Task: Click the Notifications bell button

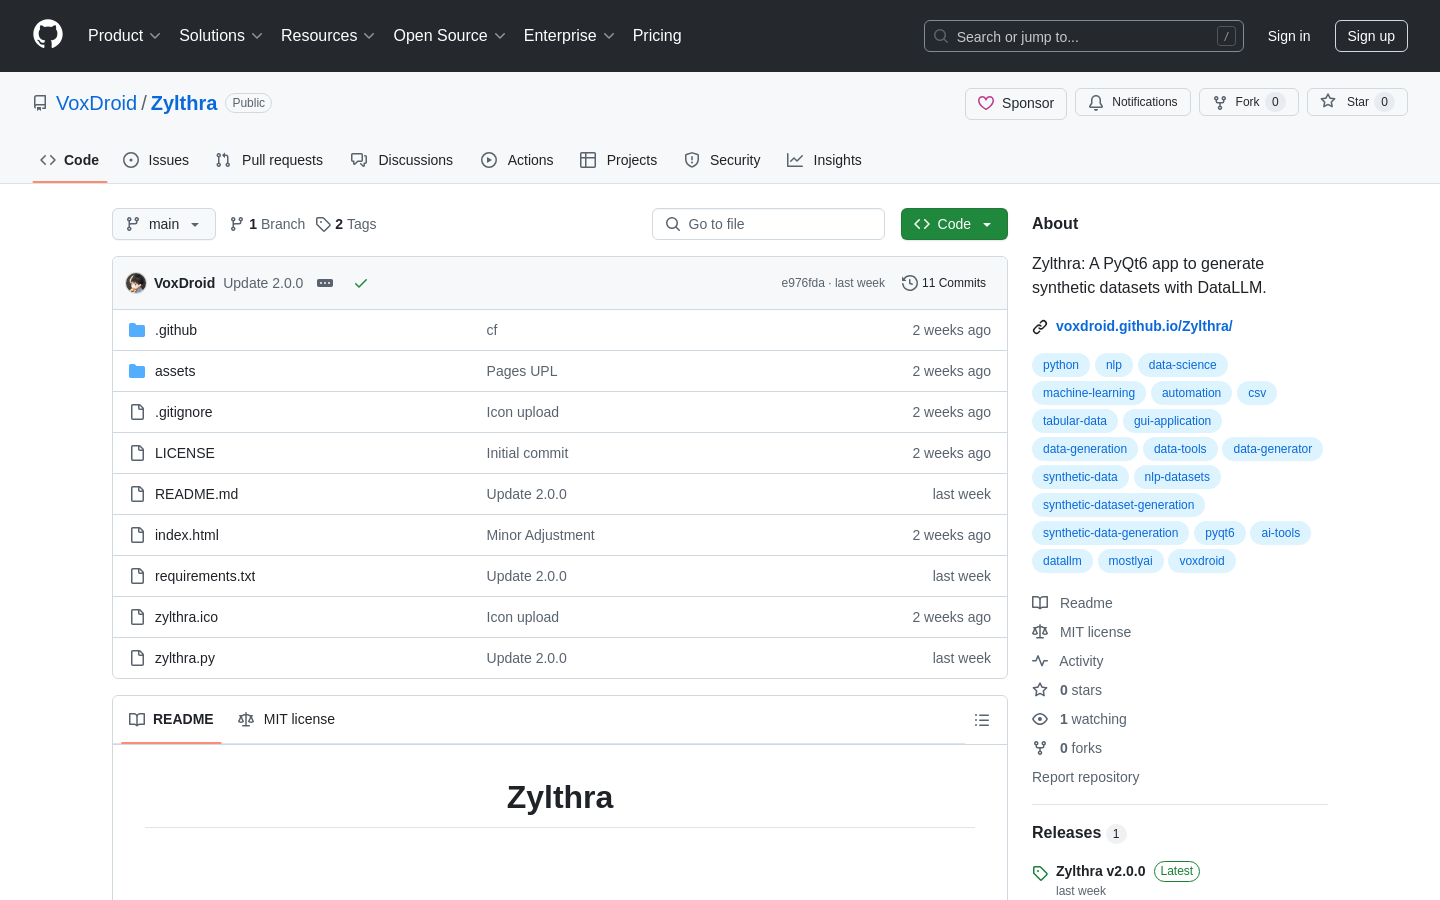Action: coord(1133,102)
